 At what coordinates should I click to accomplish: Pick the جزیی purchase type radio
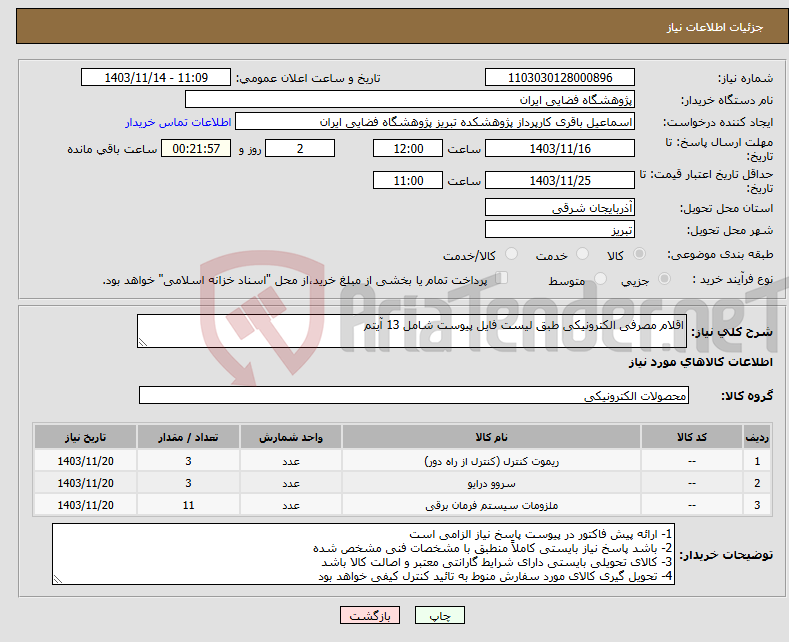coord(667,281)
